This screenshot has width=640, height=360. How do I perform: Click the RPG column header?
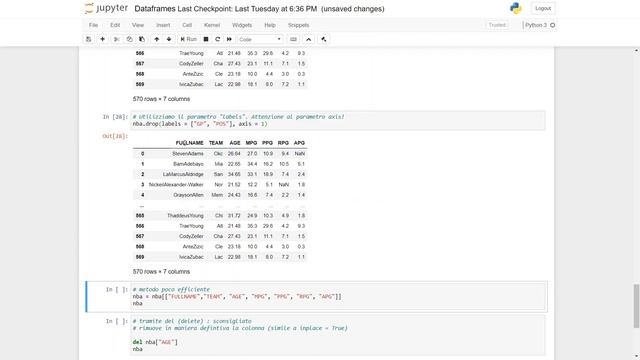point(283,143)
